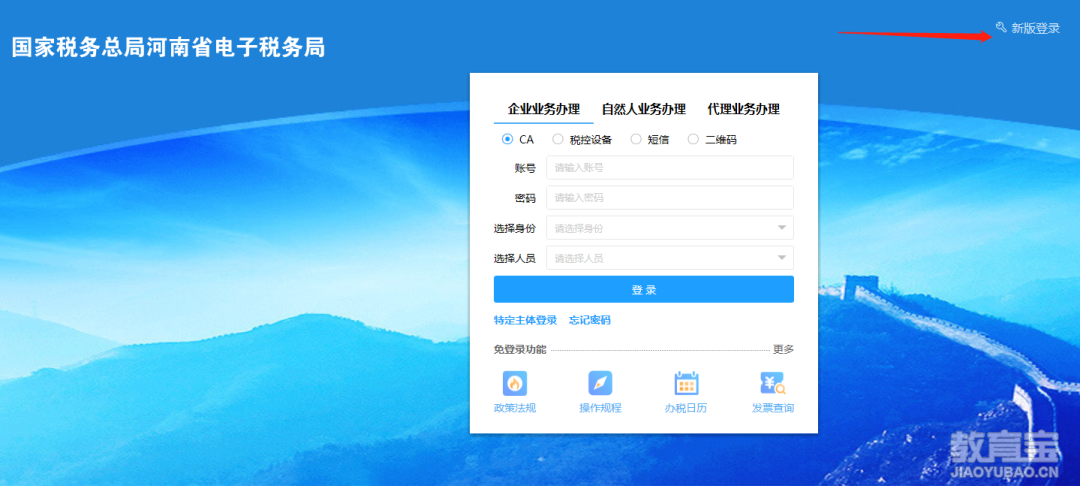Image resolution: width=1080 pixels, height=501 pixels.
Task: Click the 国家税务总局河南省电子税务局 title
Action: [x=169, y=48]
